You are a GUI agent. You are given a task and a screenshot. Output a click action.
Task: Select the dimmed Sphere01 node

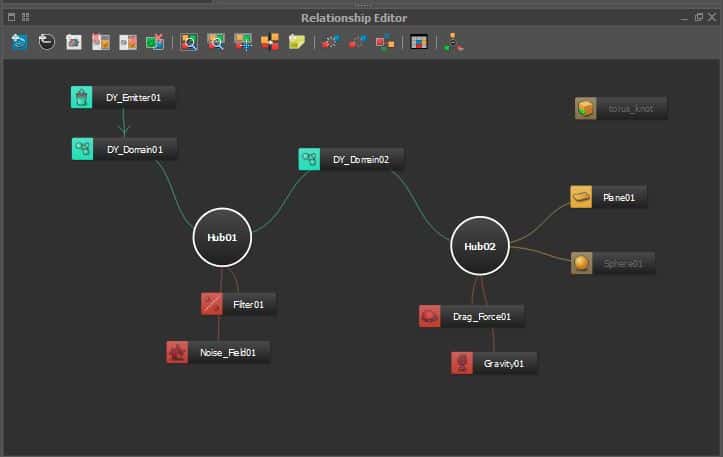coord(613,263)
